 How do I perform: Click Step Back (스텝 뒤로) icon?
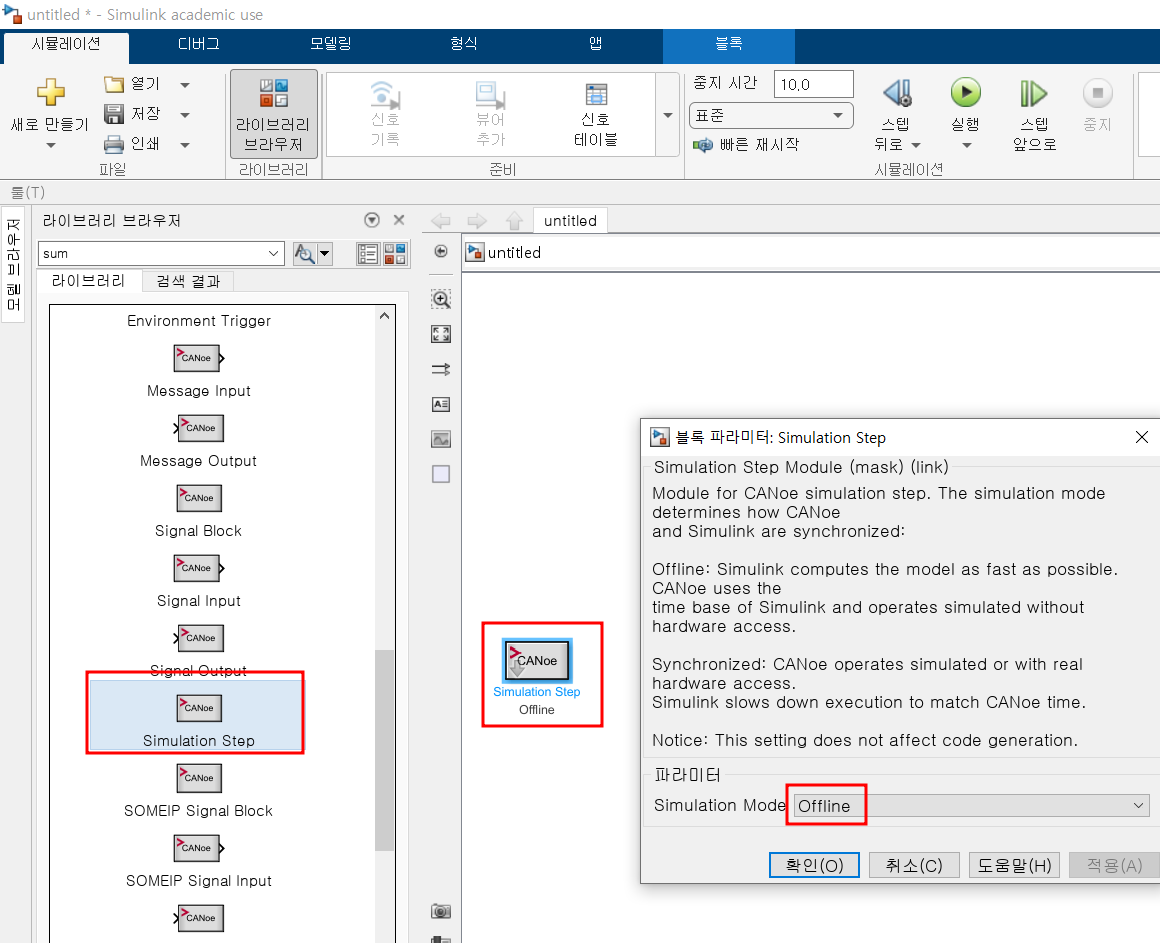point(897,93)
